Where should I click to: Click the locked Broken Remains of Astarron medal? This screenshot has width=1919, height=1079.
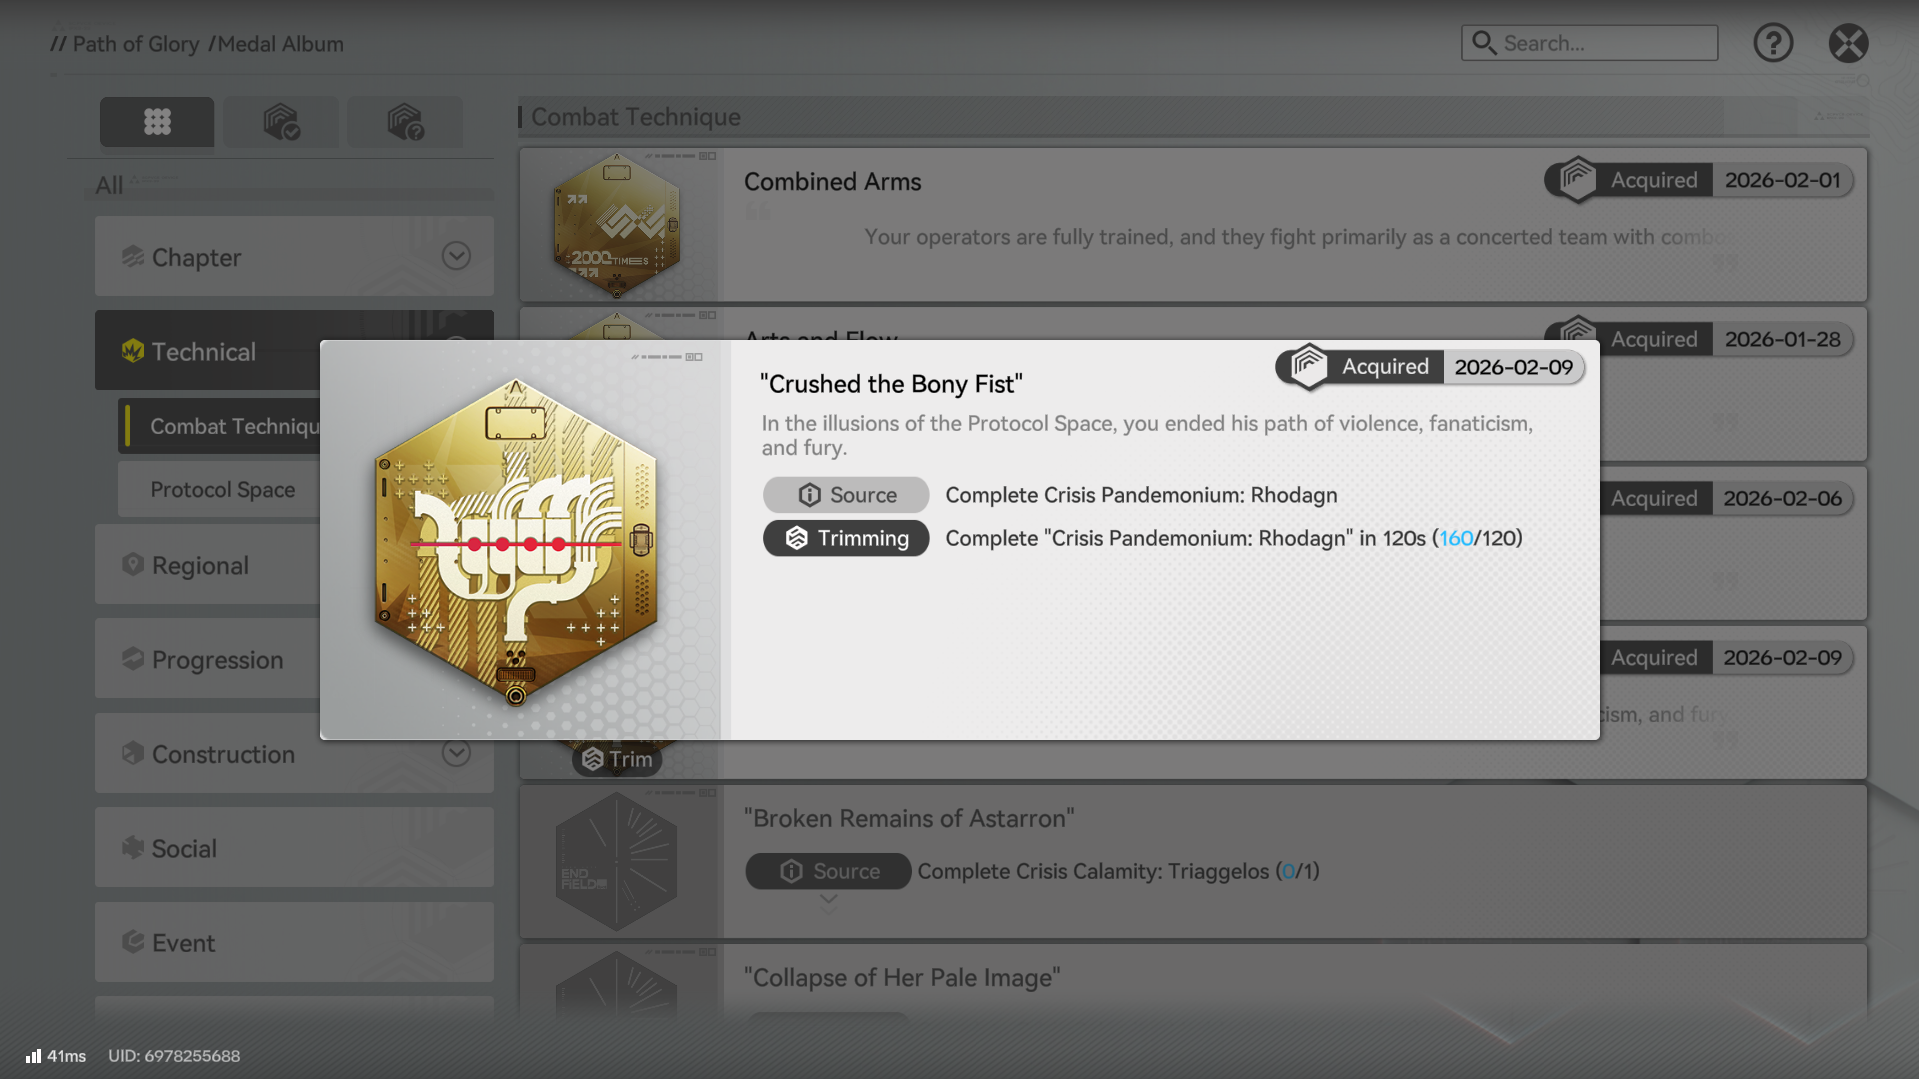click(617, 861)
